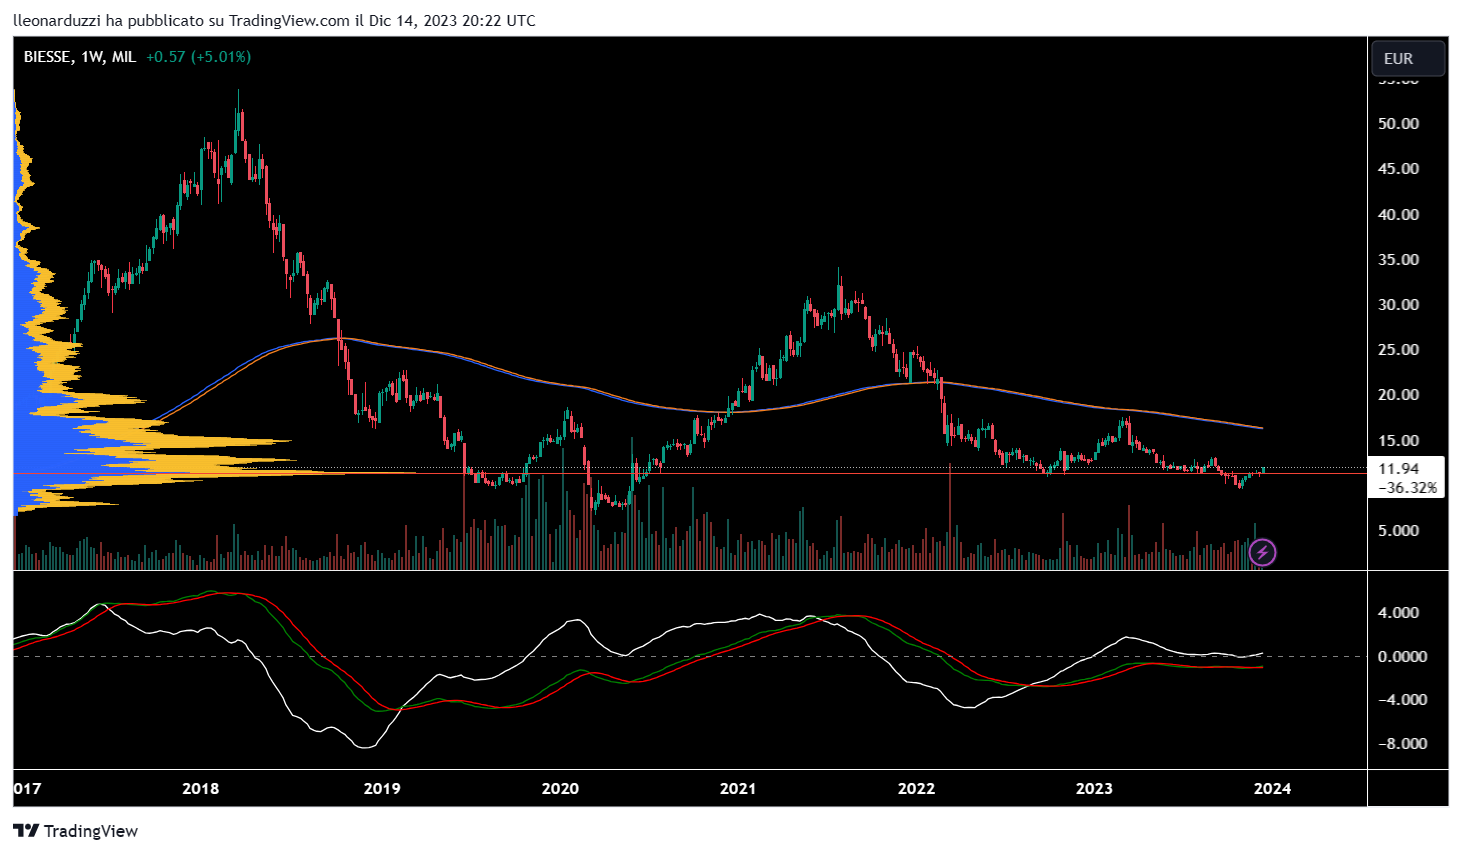Click the +0.57 (+5.01%) change value
Screen dimensions: 1462x854
[198, 57]
